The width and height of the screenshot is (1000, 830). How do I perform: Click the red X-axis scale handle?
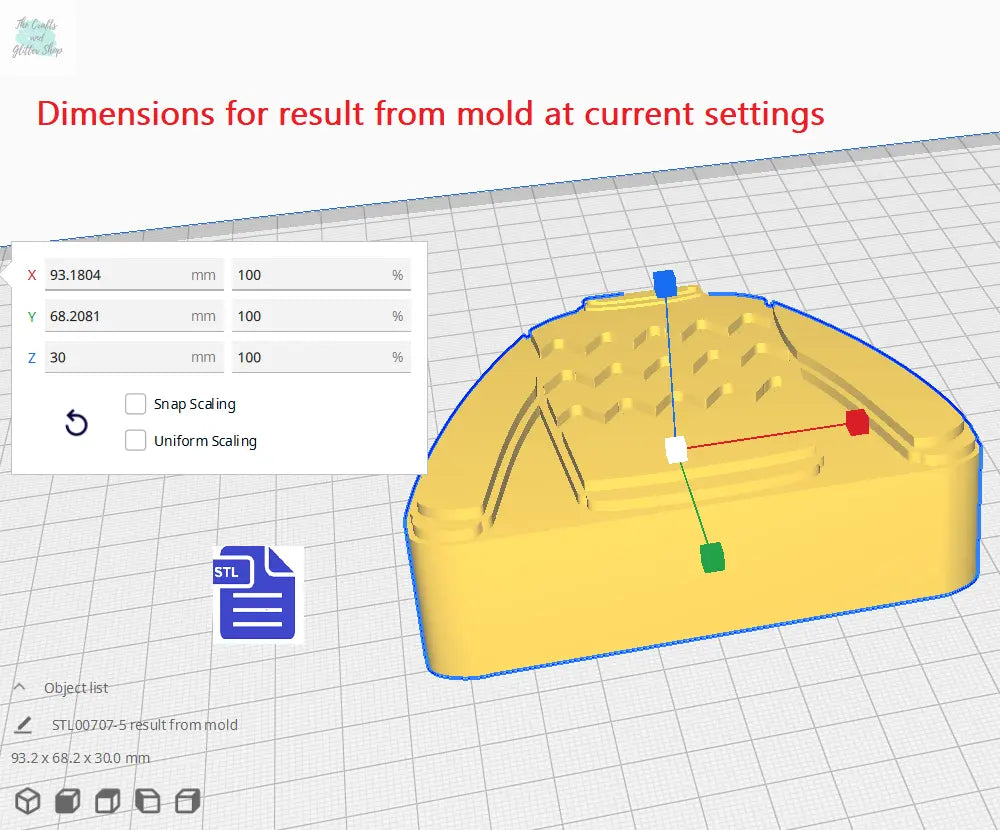[857, 422]
